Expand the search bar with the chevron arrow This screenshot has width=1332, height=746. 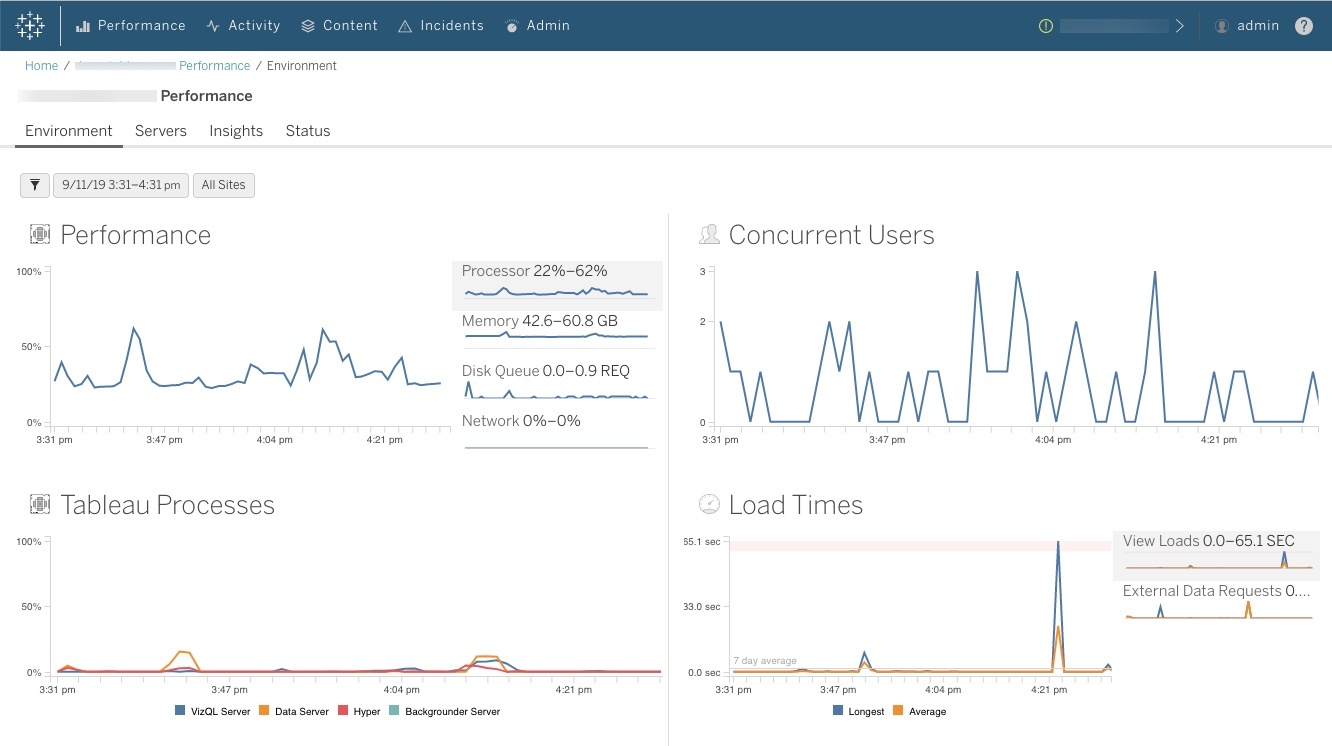[1180, 25]
